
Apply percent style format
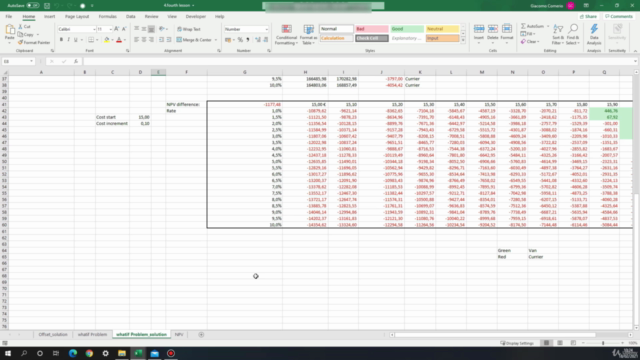pyautogui.click(x=240, y=40)
